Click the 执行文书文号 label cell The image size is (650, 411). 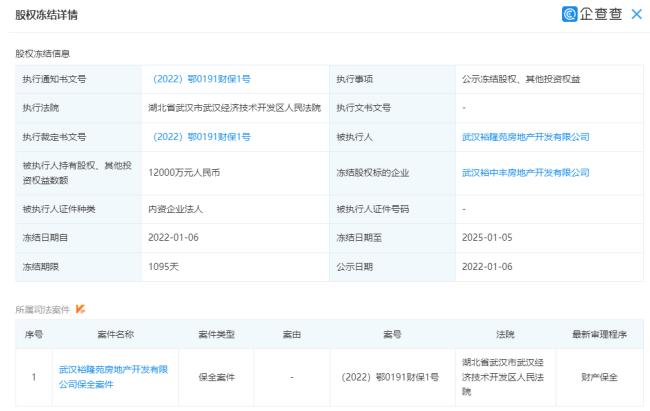(x=393, y=108)
